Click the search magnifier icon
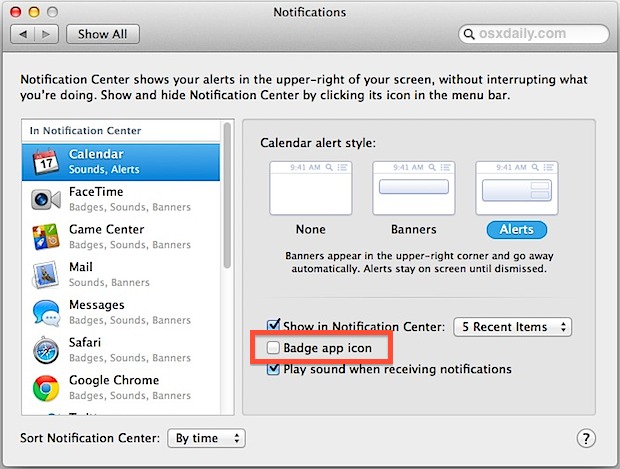Screen dimensions: 620x469 click(x=469, y=34)
